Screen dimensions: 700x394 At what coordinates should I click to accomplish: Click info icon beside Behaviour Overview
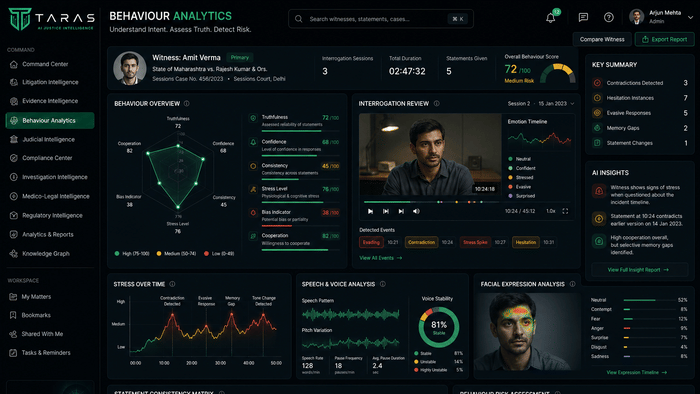click(187, 104)
